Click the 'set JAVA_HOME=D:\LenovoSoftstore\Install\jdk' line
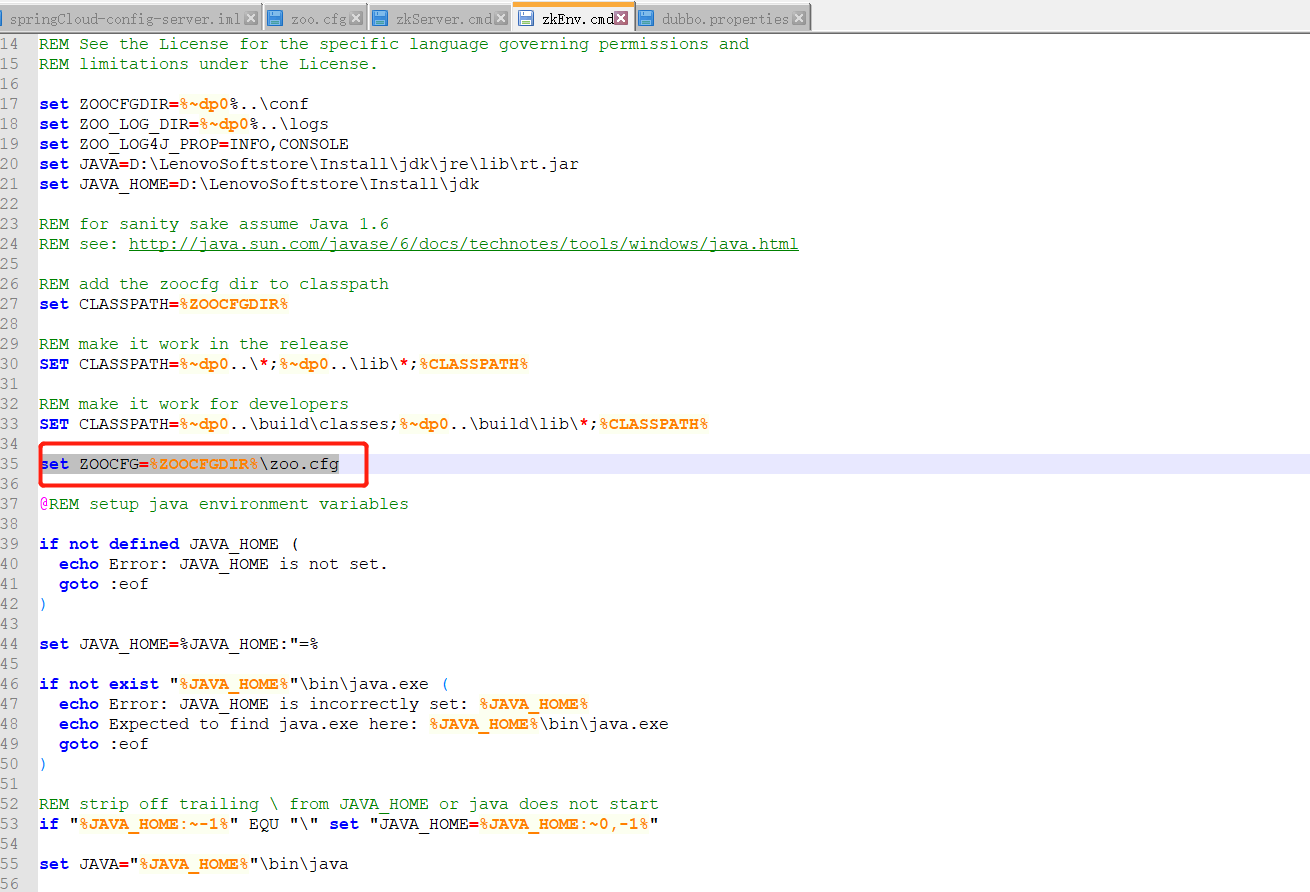 (x=259, y=184)
